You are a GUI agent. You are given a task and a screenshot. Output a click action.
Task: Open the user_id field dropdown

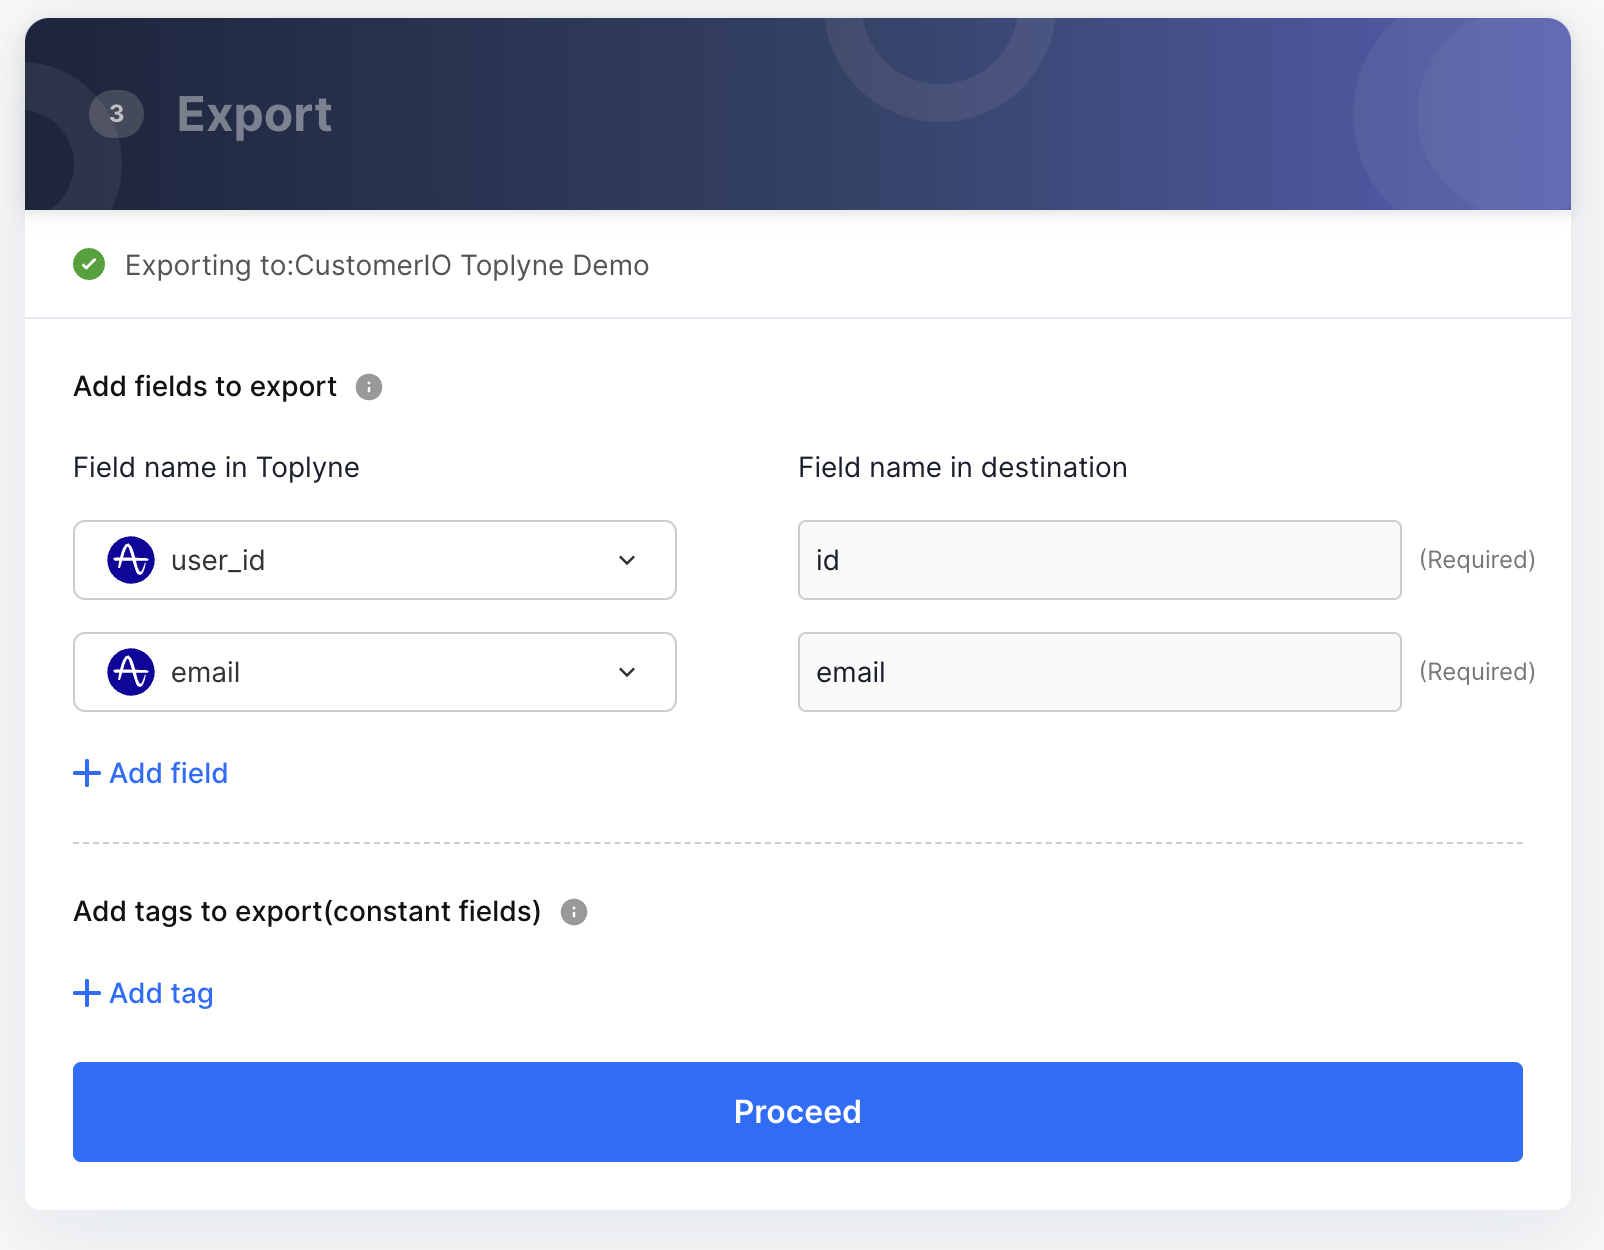375,560
